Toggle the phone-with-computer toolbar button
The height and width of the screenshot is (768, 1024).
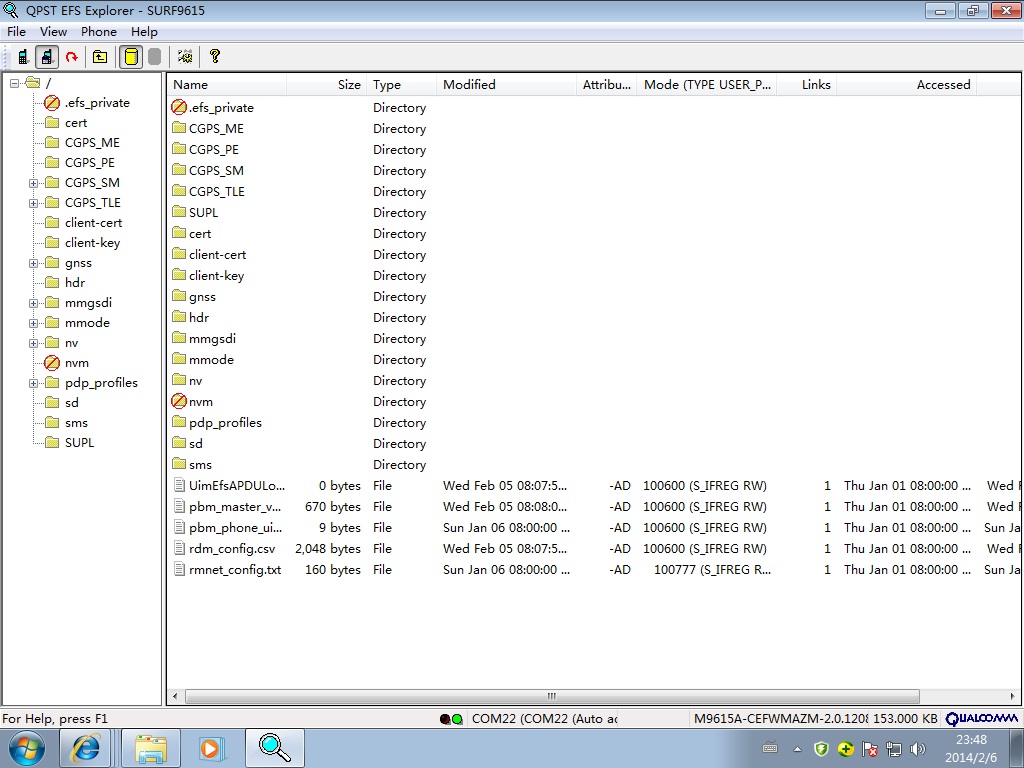click(x=46, y=57)
